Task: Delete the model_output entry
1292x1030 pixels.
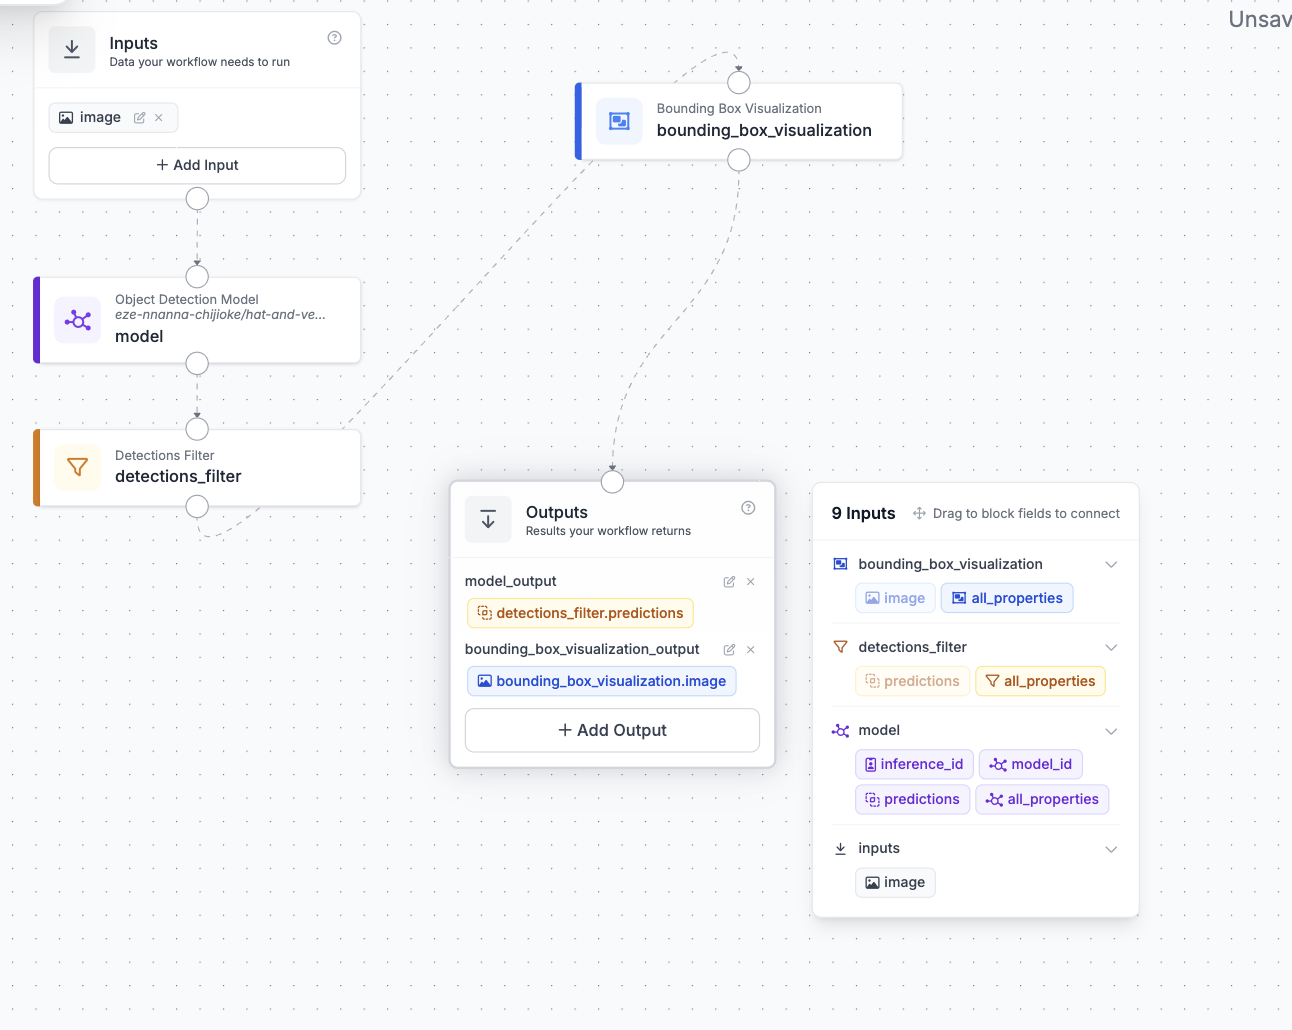Action: coord(751,582)
